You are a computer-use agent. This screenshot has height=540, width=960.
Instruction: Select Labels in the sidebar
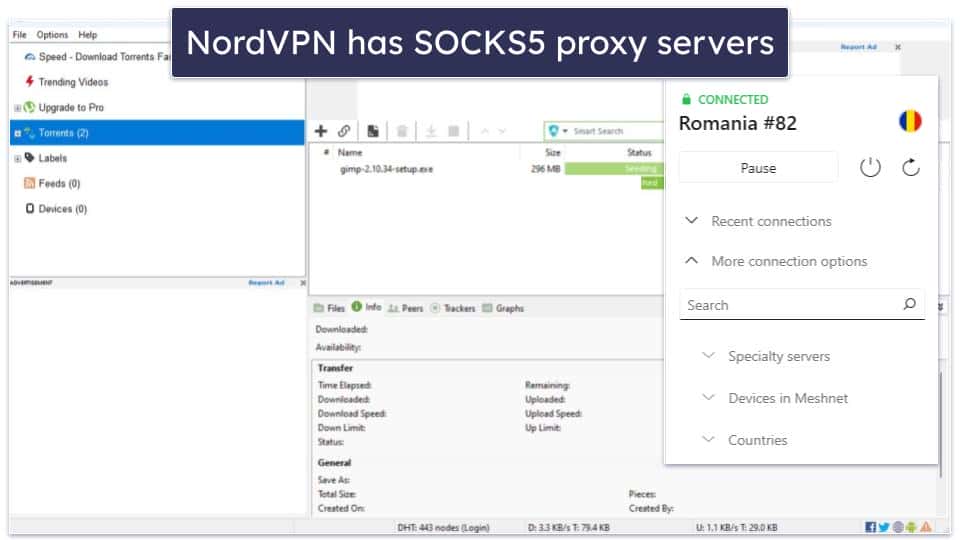(47, 158)
